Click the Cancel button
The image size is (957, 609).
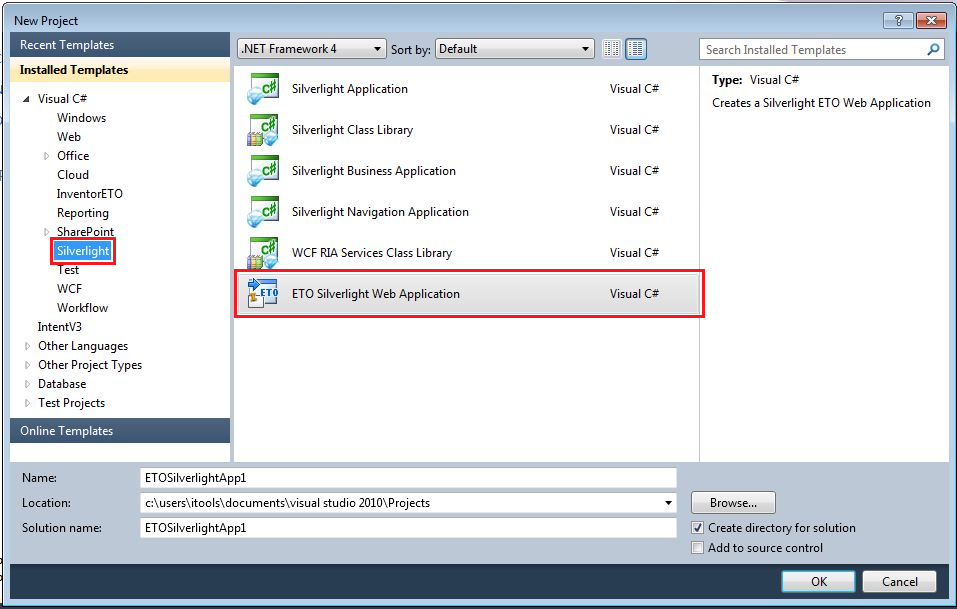(899, 582)
